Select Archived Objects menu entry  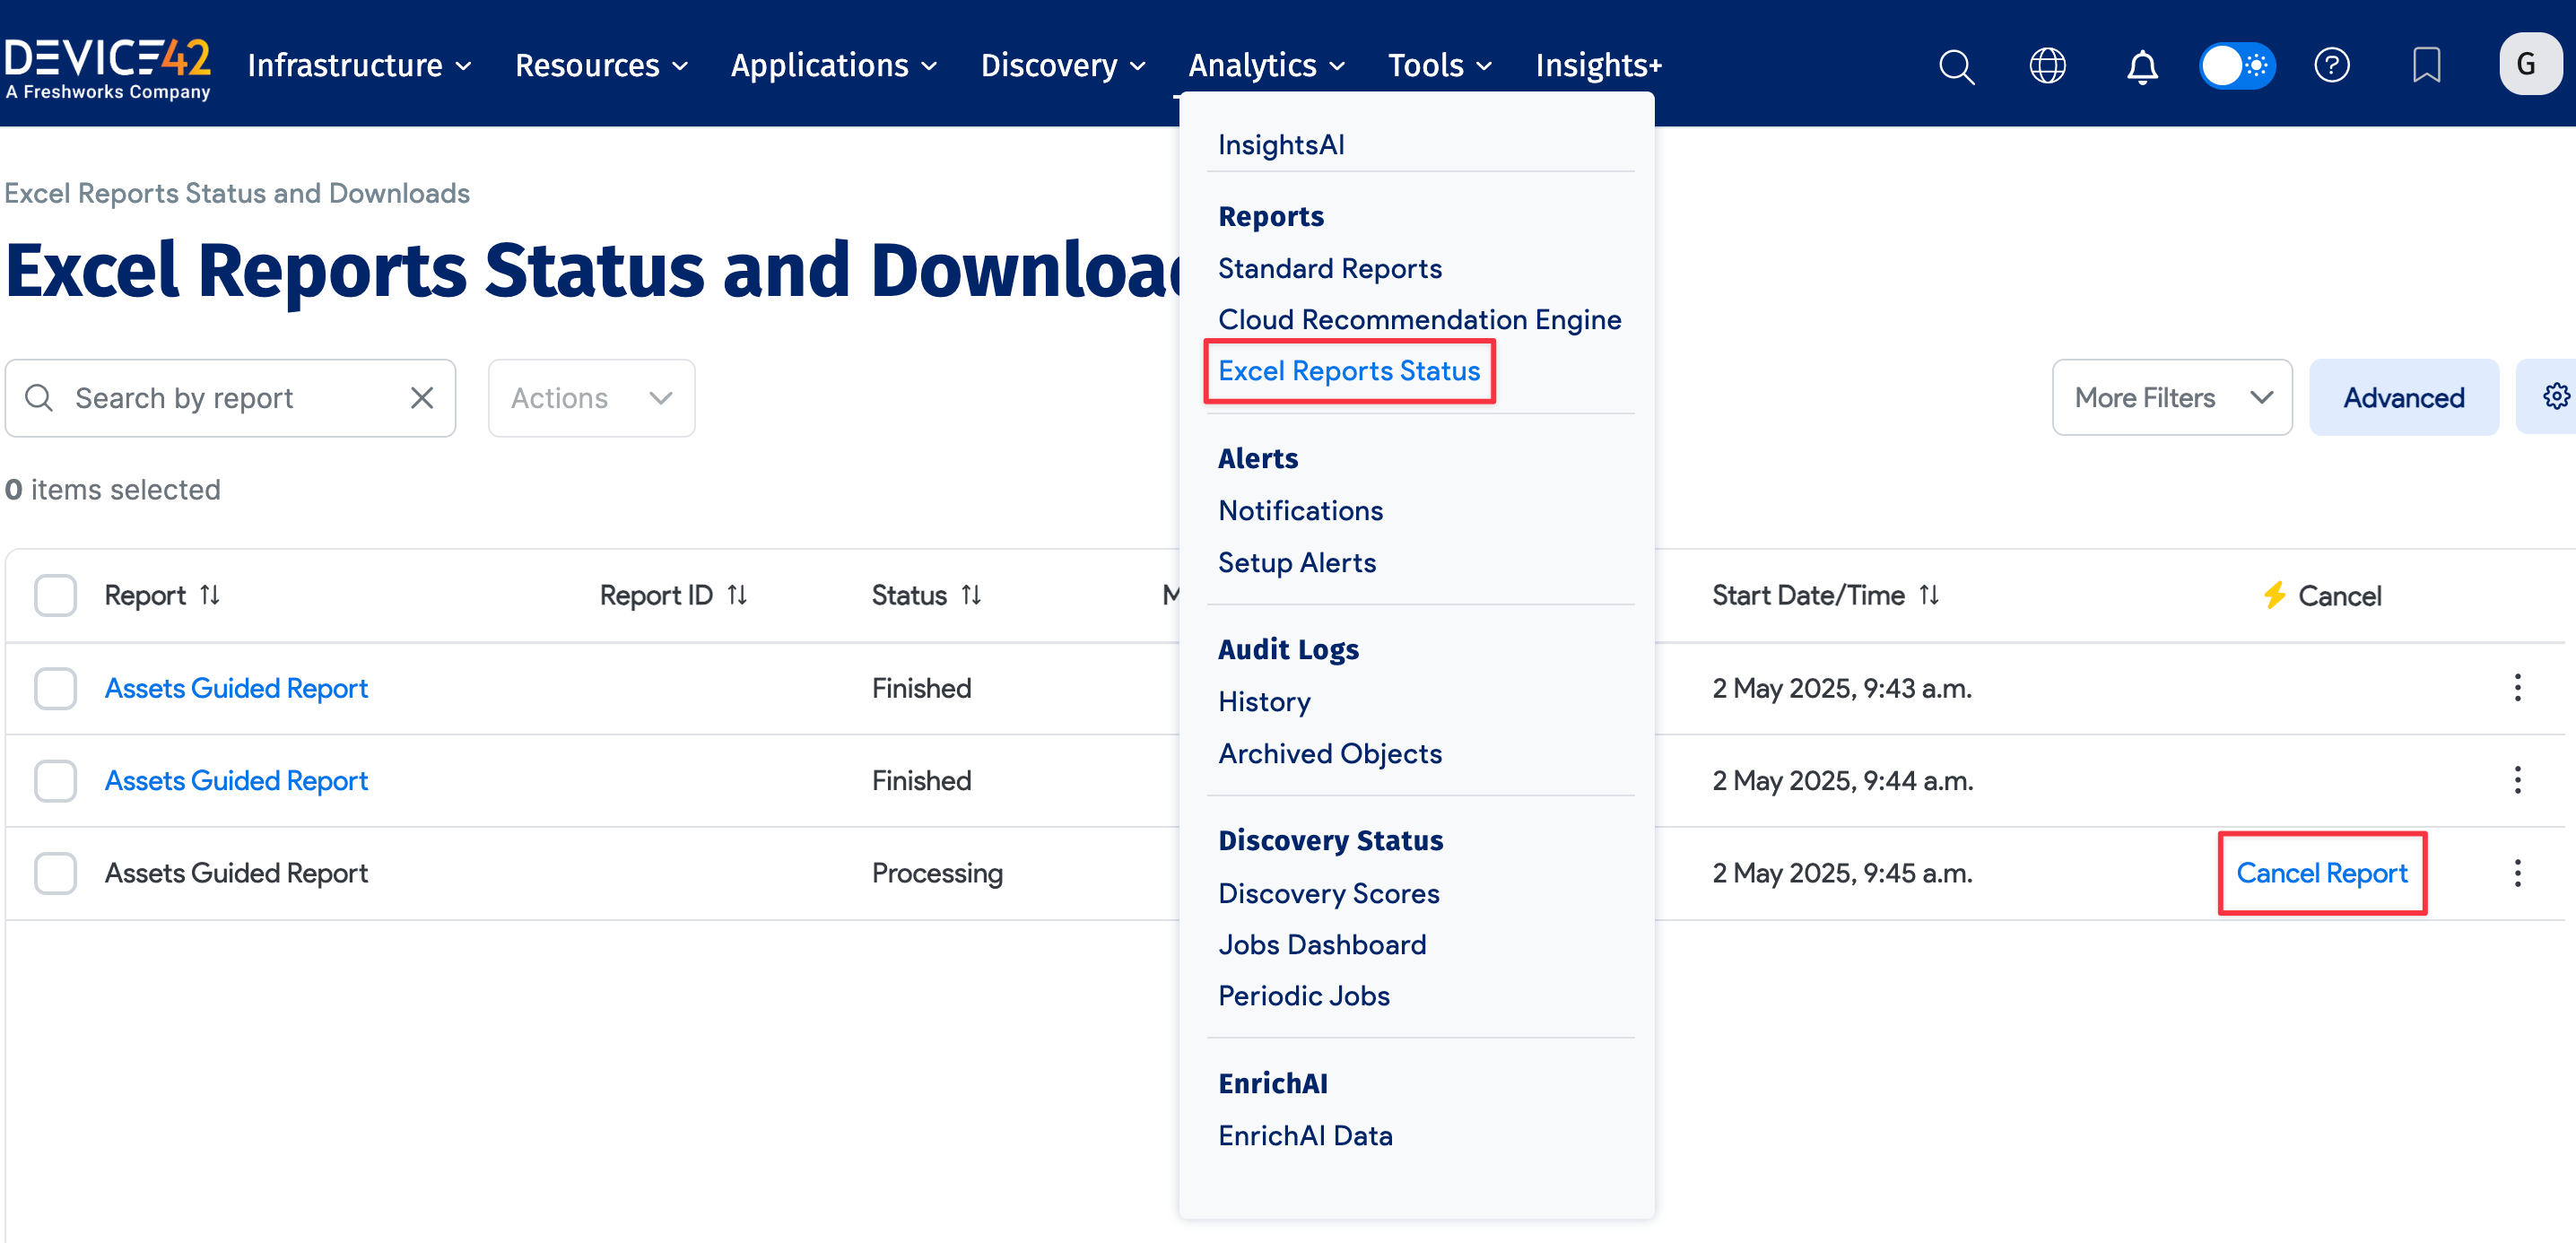[1329, 754]
